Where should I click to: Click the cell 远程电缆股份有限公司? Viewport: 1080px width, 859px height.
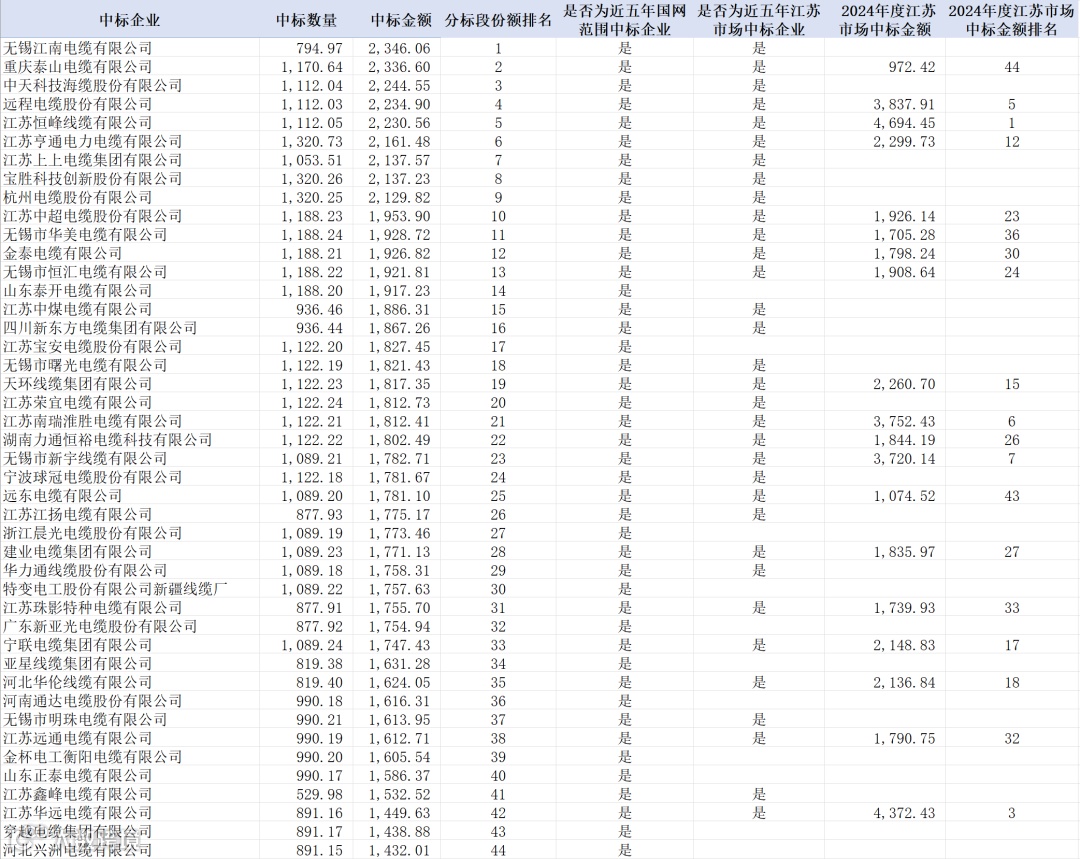click(78, 104)
